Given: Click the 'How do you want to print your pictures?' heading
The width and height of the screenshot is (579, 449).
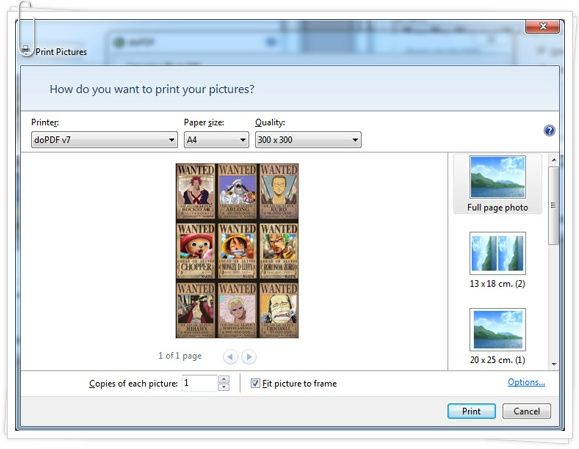Looking at the screenshot, I should click(152, 89).
